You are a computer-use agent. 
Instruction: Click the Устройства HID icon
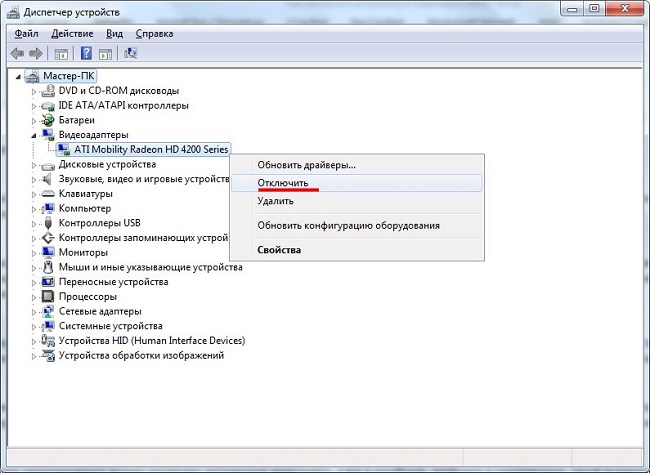point(48,341)
